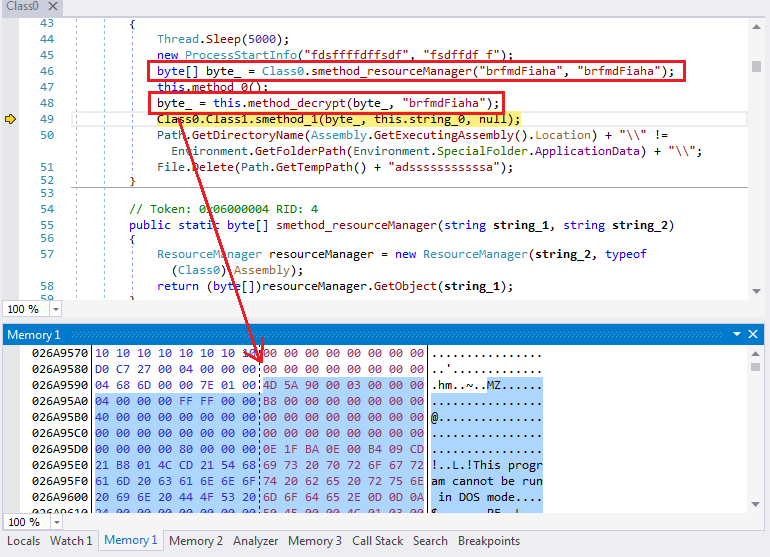Open the code editor zoom percentage dropdown

(55, 309)
